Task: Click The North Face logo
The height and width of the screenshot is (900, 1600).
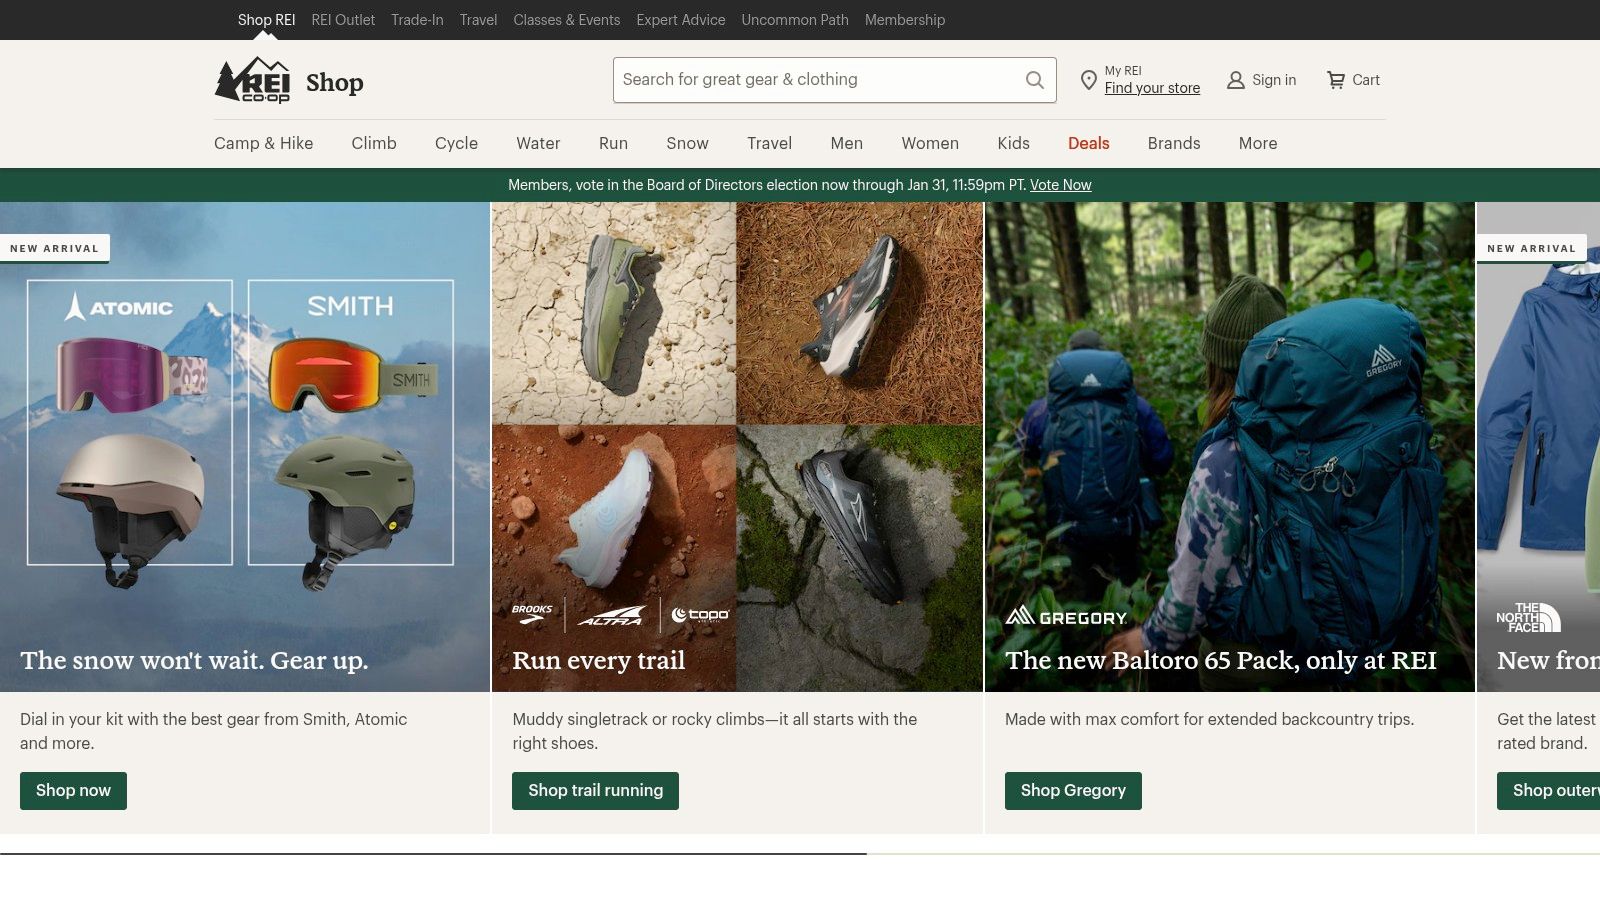Action: point(1528,617)
